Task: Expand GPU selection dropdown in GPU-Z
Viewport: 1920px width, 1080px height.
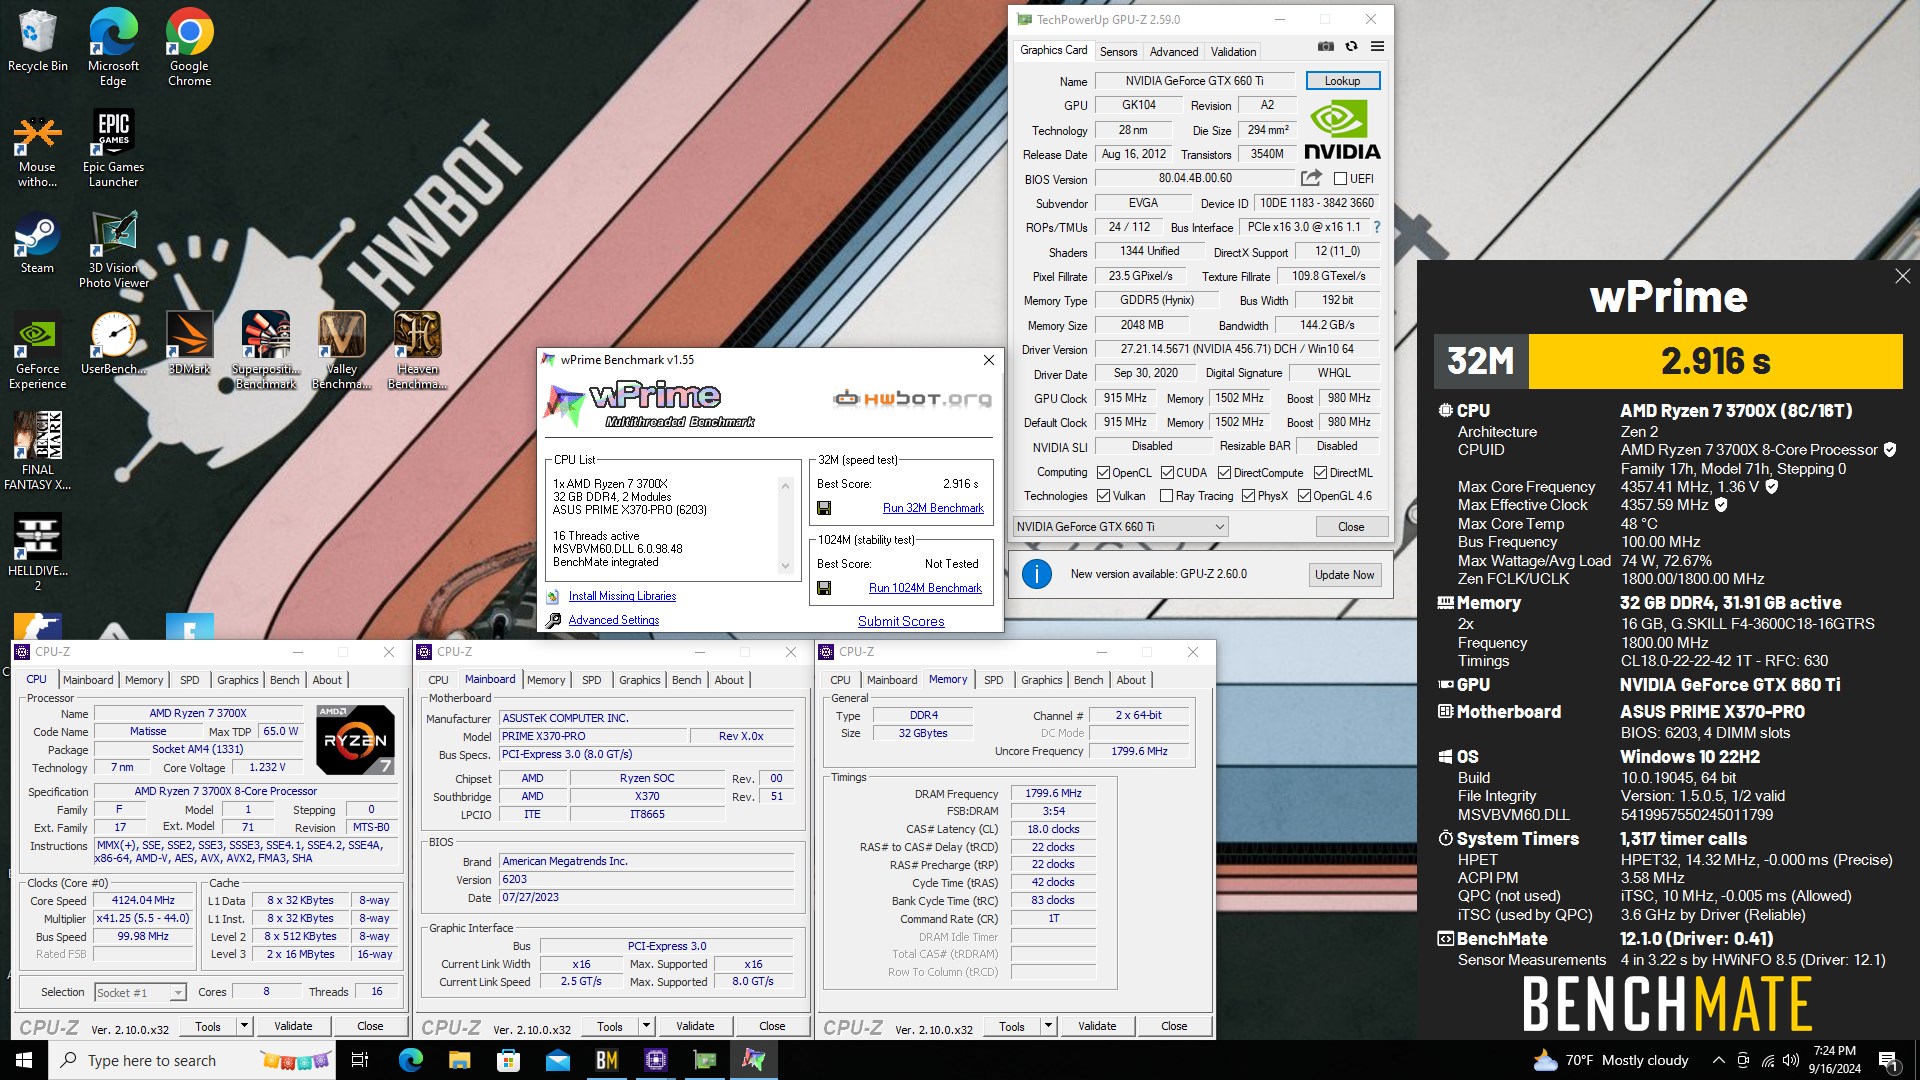Action: click(x=1219, y=527)
